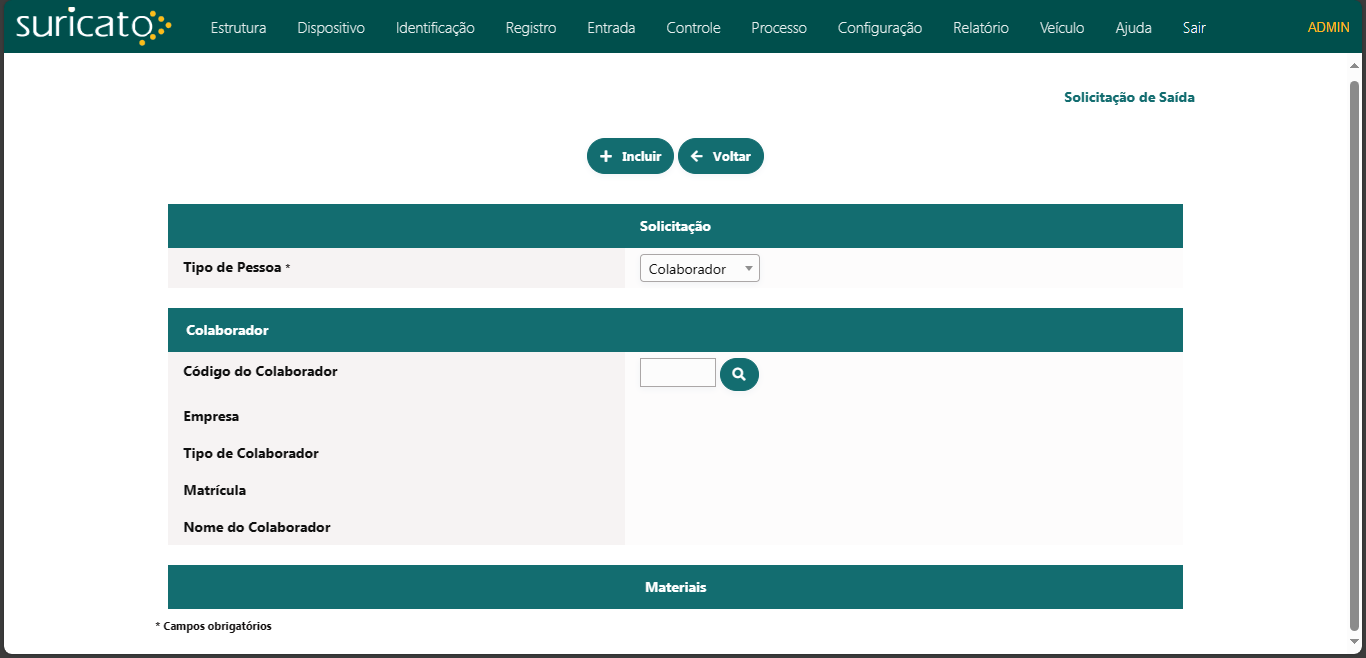Screen dimensions: 1366x658
Task: Open the Configuração menu
Action: 880,28
